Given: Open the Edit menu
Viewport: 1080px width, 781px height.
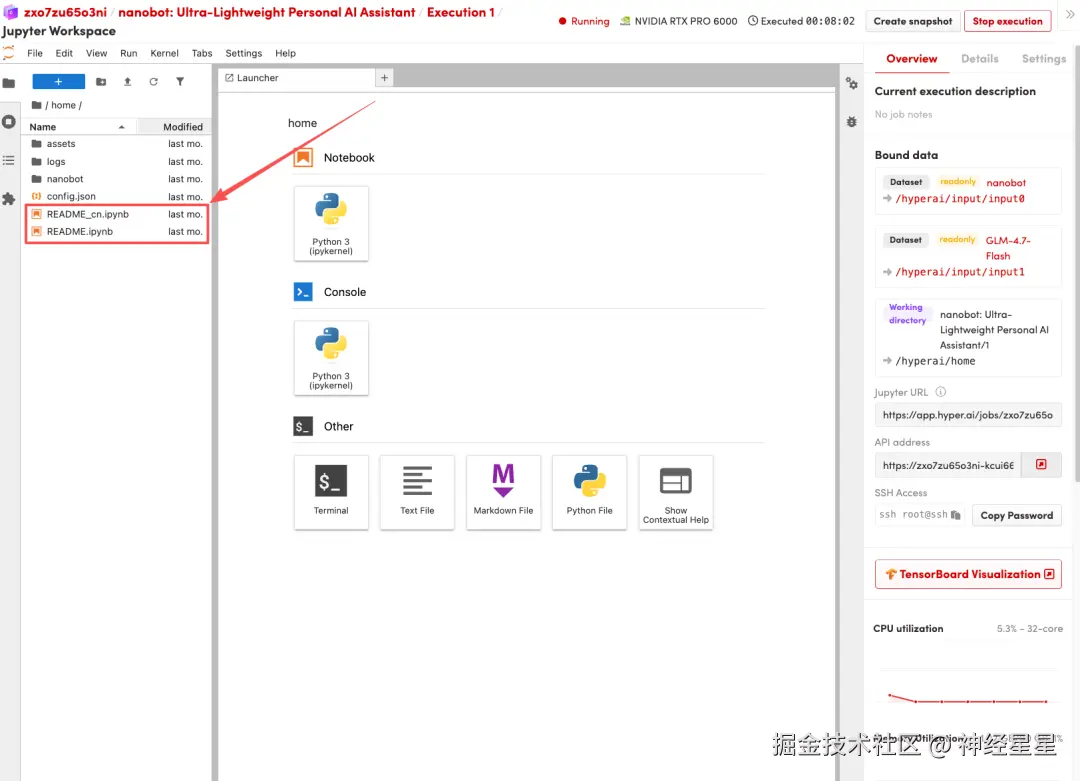Looking at the screenshot, I should 64,53.
